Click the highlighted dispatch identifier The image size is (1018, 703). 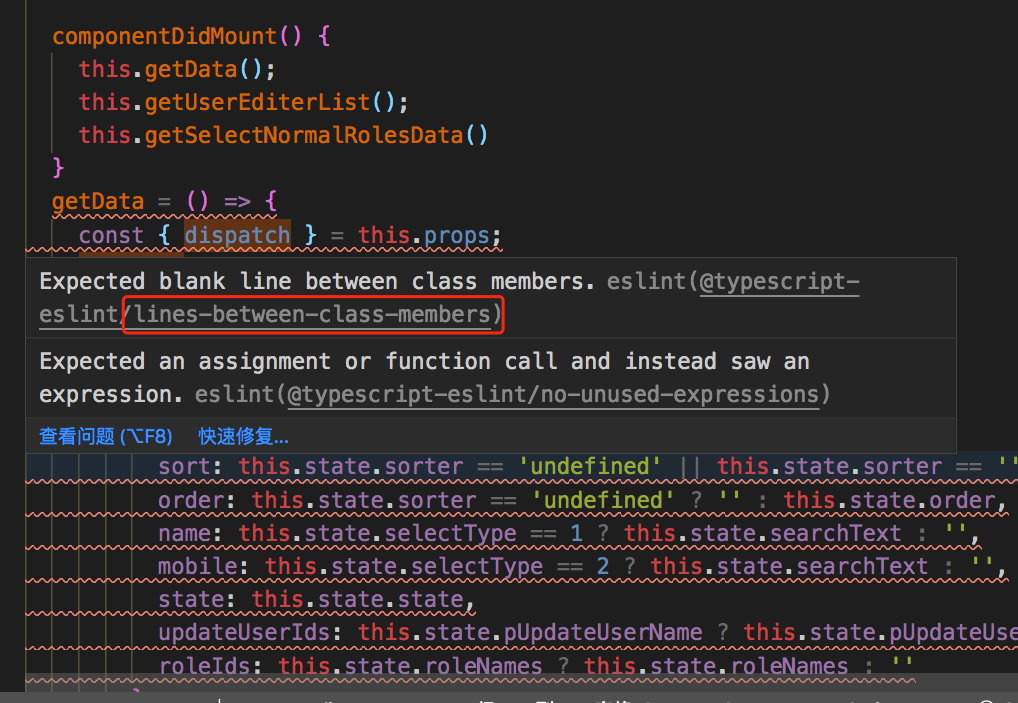(x=237, y=235)
